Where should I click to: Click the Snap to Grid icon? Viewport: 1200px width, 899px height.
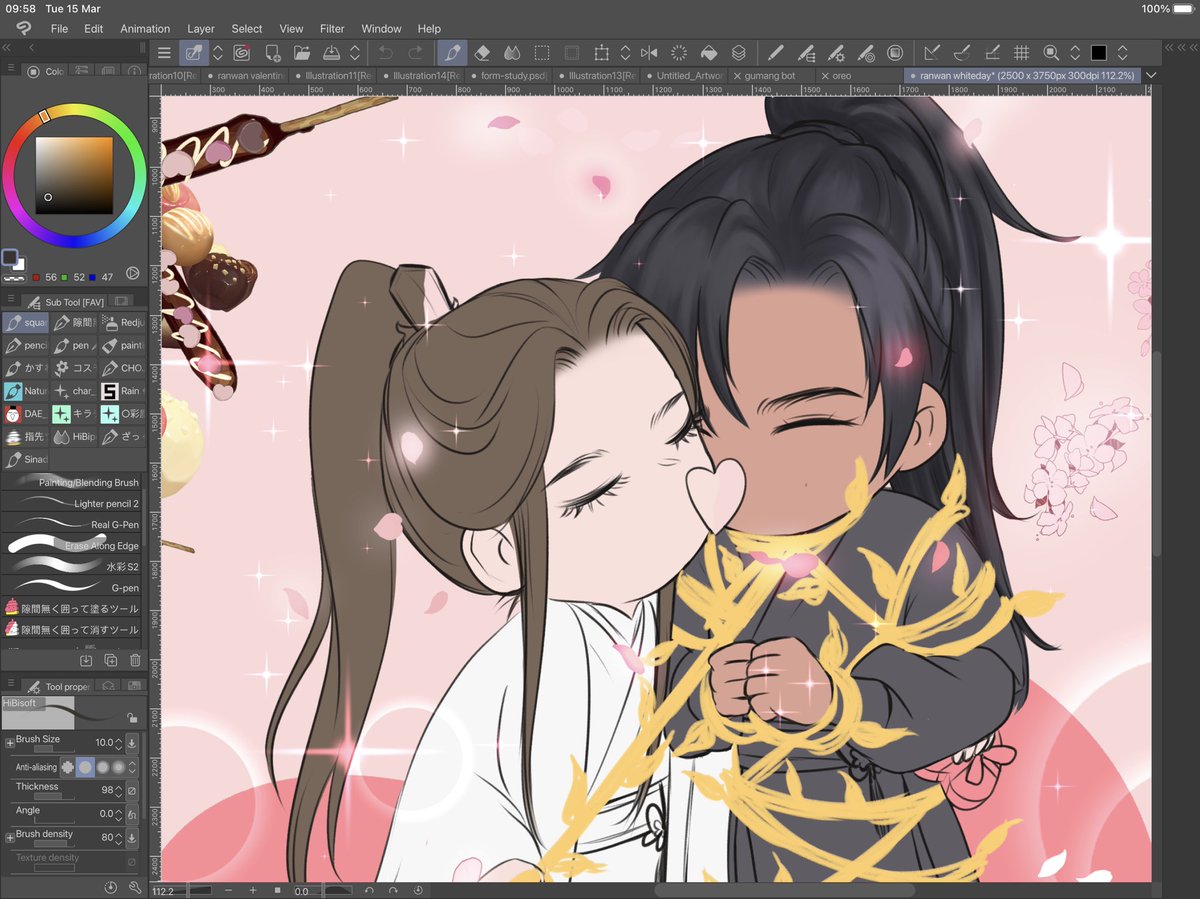point(1021,52)
